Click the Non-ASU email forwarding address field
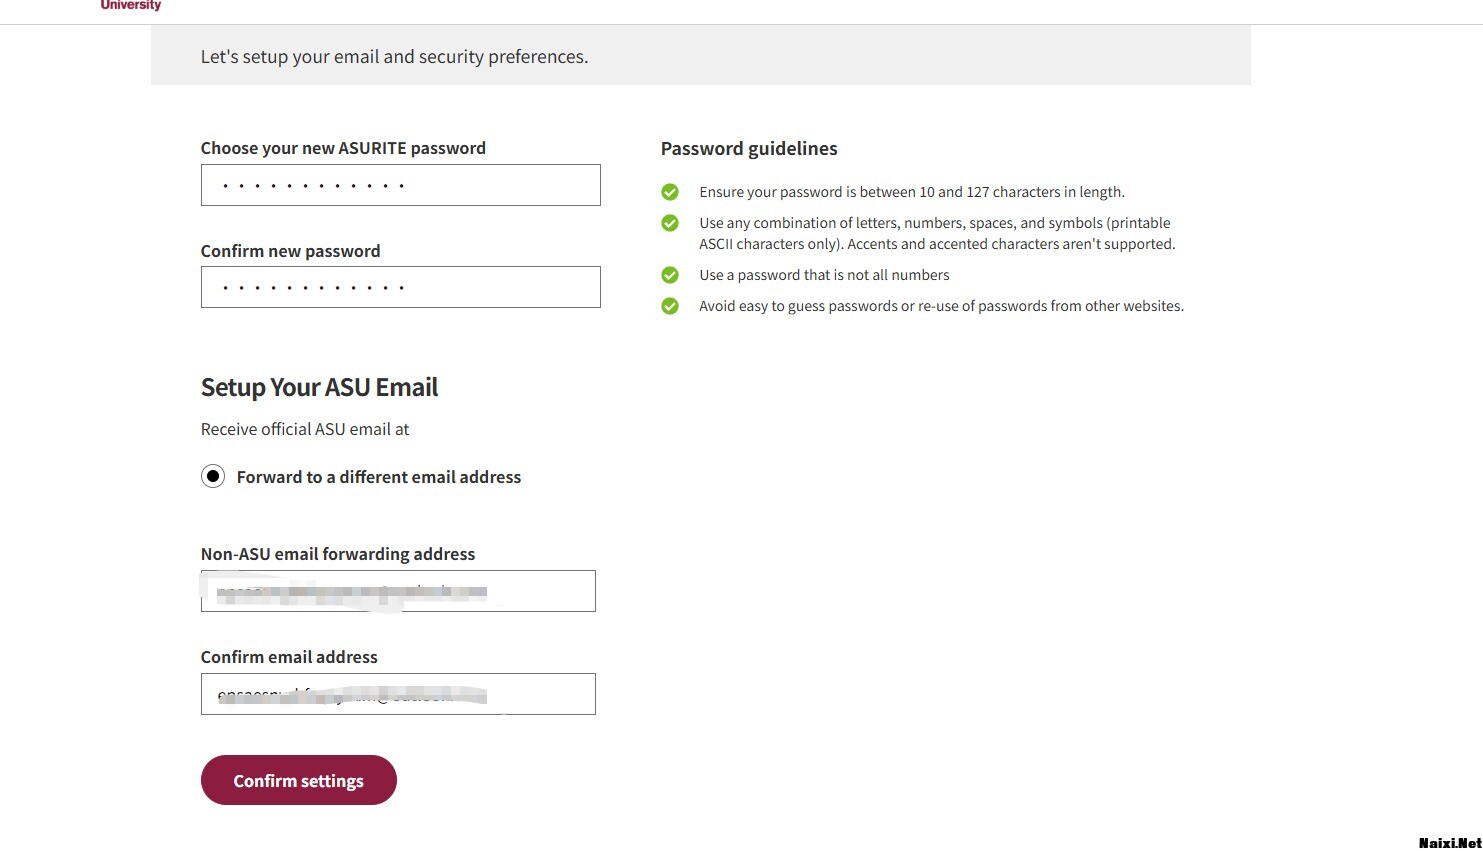Image resolution: width=1483 pixels, height=851 pixels. click(398, 591)
